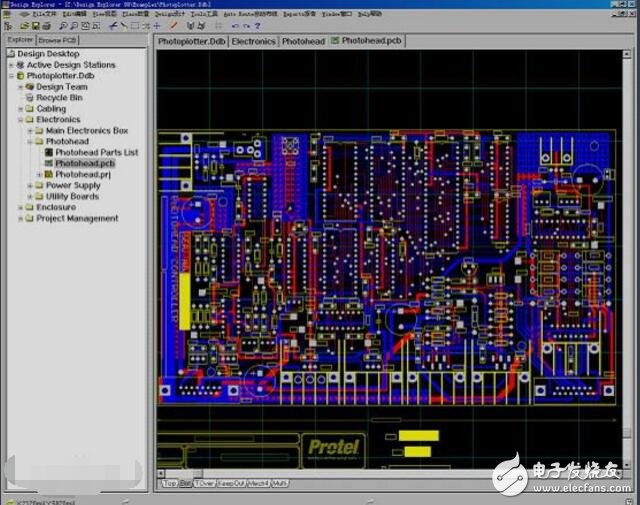Screen dimensions: 640x505
Task: Click the Design Desktop root icon
Action: point(11,54)
